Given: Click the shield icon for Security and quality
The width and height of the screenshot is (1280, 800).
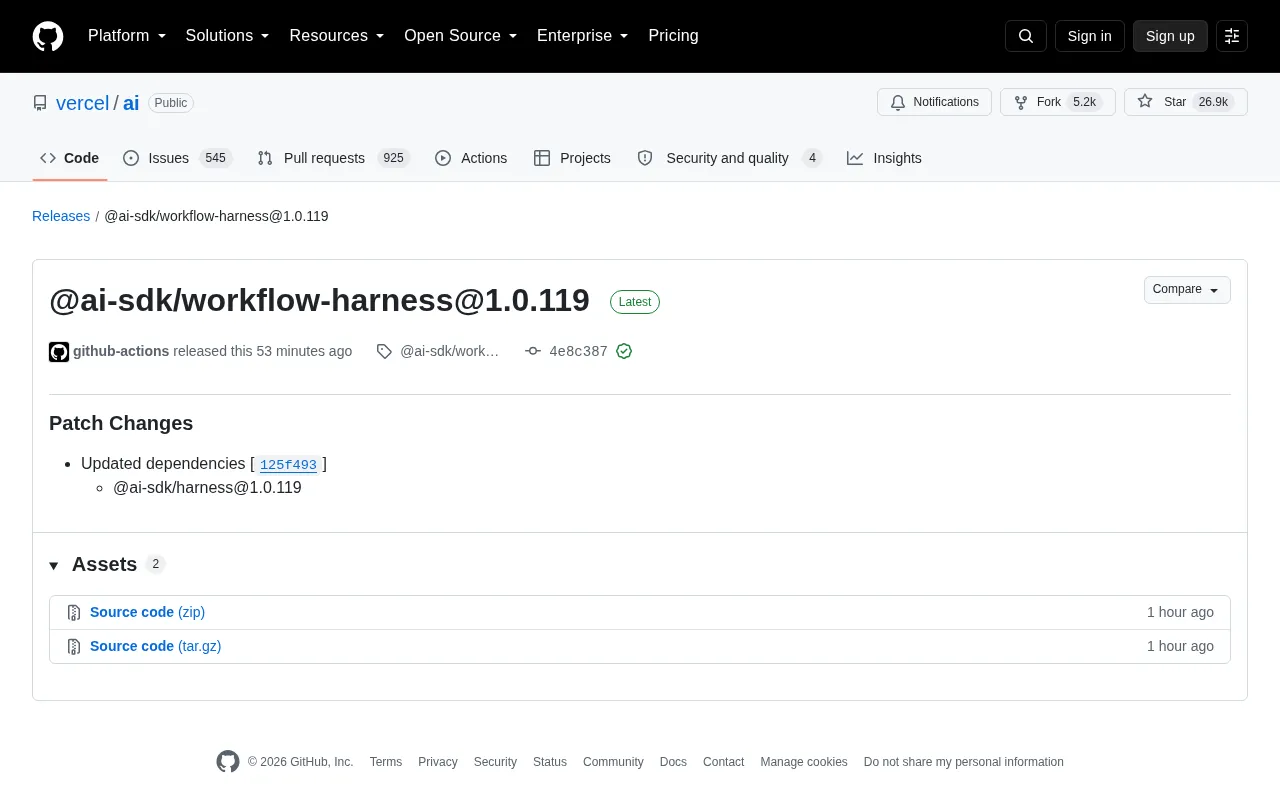Looking at the screenshot, I should click(x=645, y=158).
